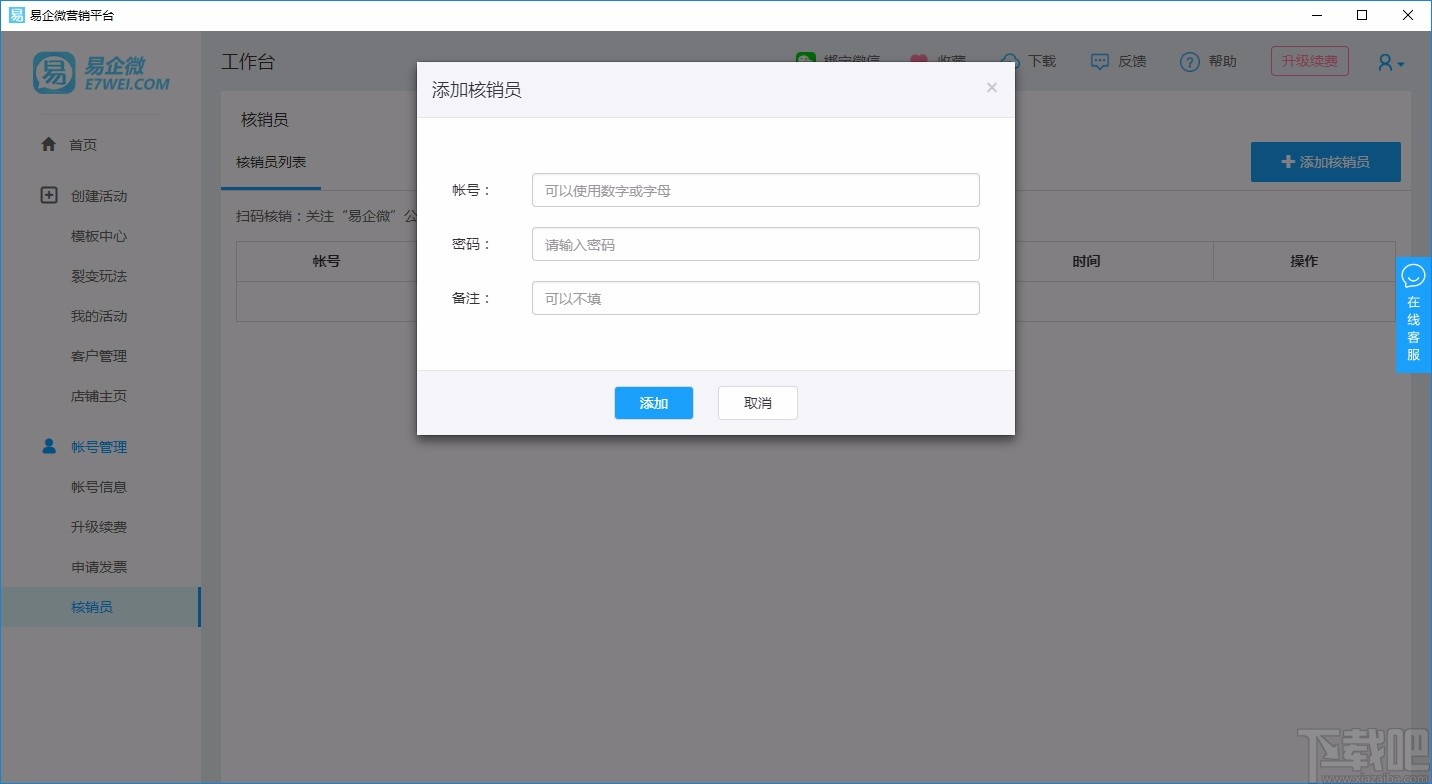Screen dimensions: 1432x784
Task: Click the red heart favorites icon
Action: click(x=919, y=61)
